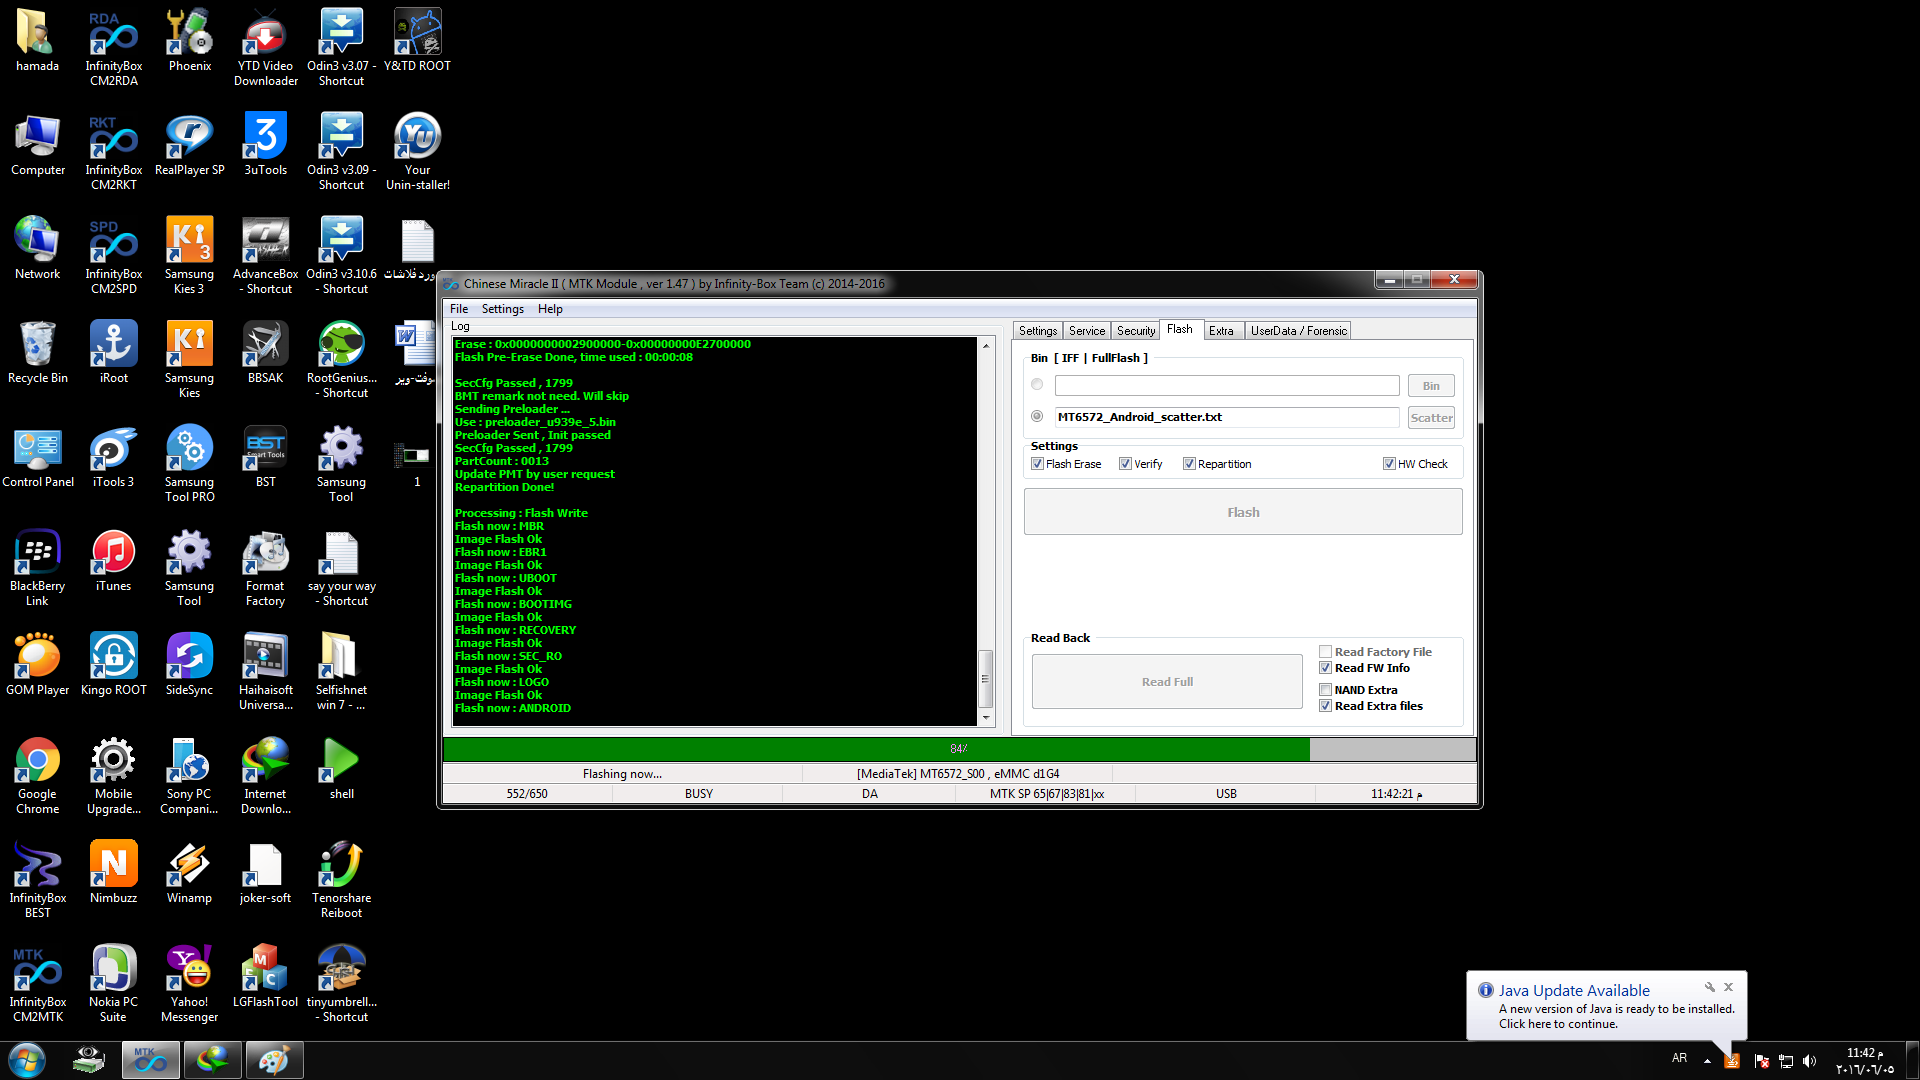
Task: Launch LGFlashTool from the desktop
Action: [266, 976]
